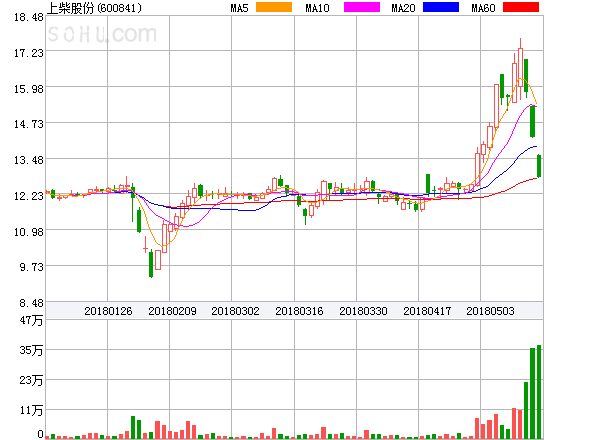The width and height of the screenshot is (600, 440).
Task: Click the 20180209 date label
Action: tap(172, 311)
